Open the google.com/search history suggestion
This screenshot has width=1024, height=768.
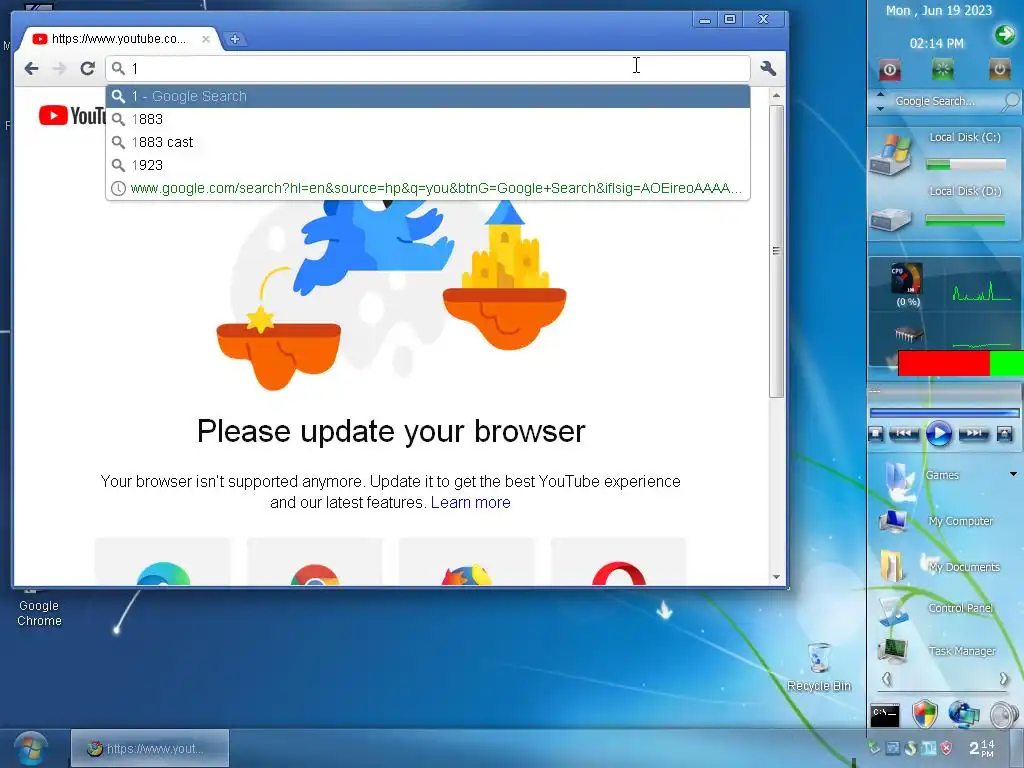[x=428, y=188]
